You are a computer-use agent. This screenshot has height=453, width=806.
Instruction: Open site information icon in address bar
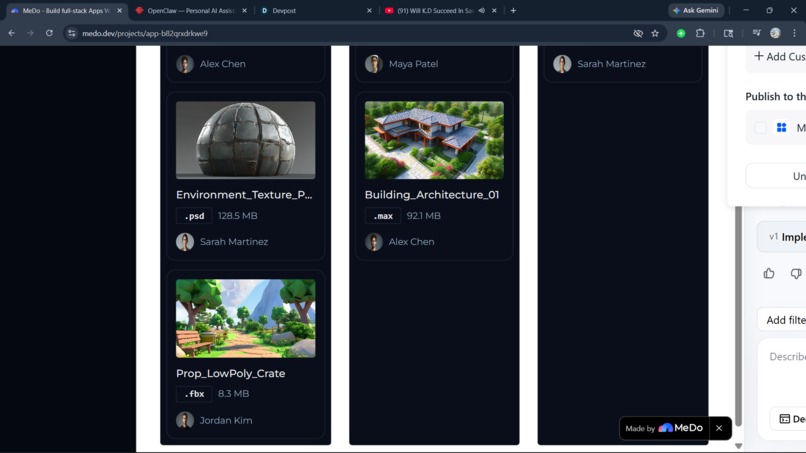(x=72, y=33)
